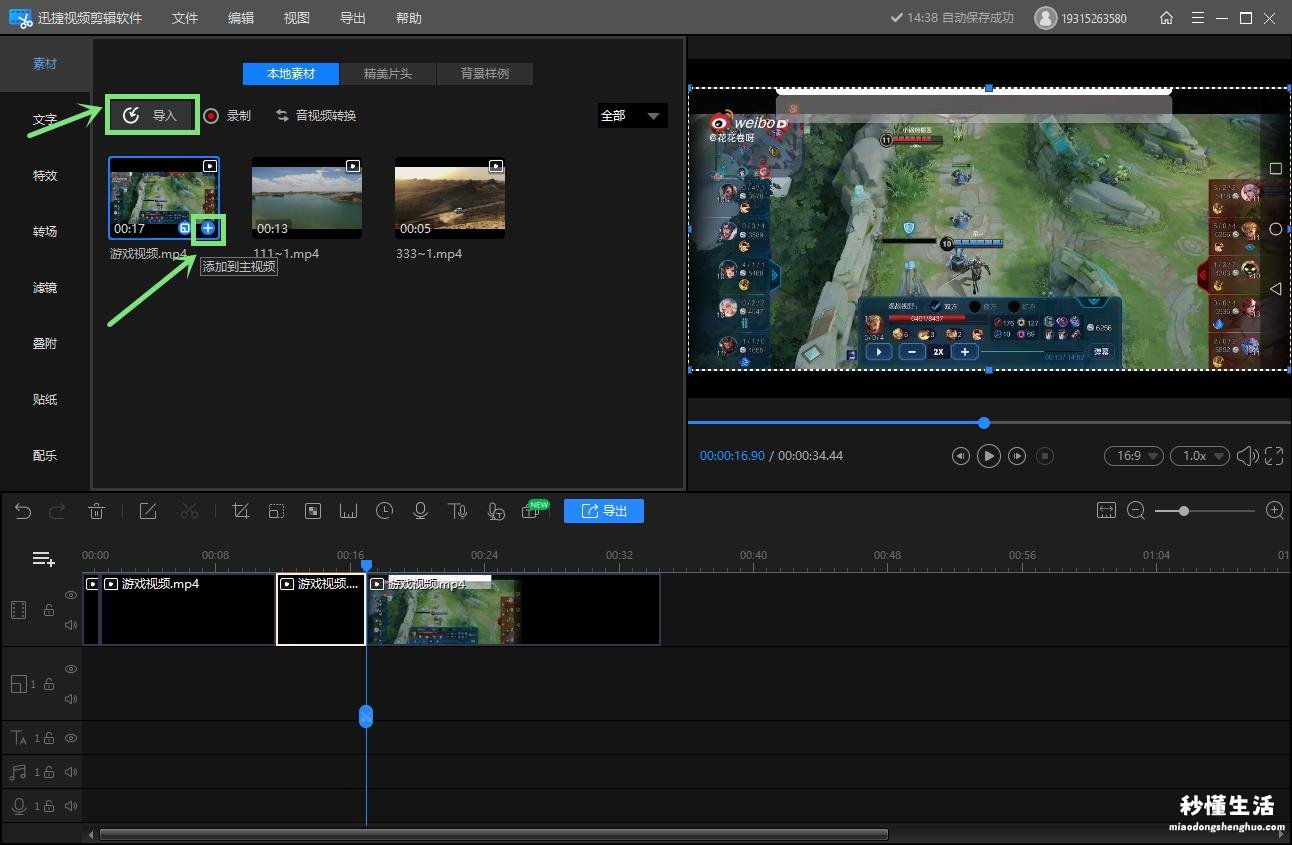Zoom in the timeline with plus magnifier
The width and height of the screenshot is (1292, 845).
[x=1275, y=511]
